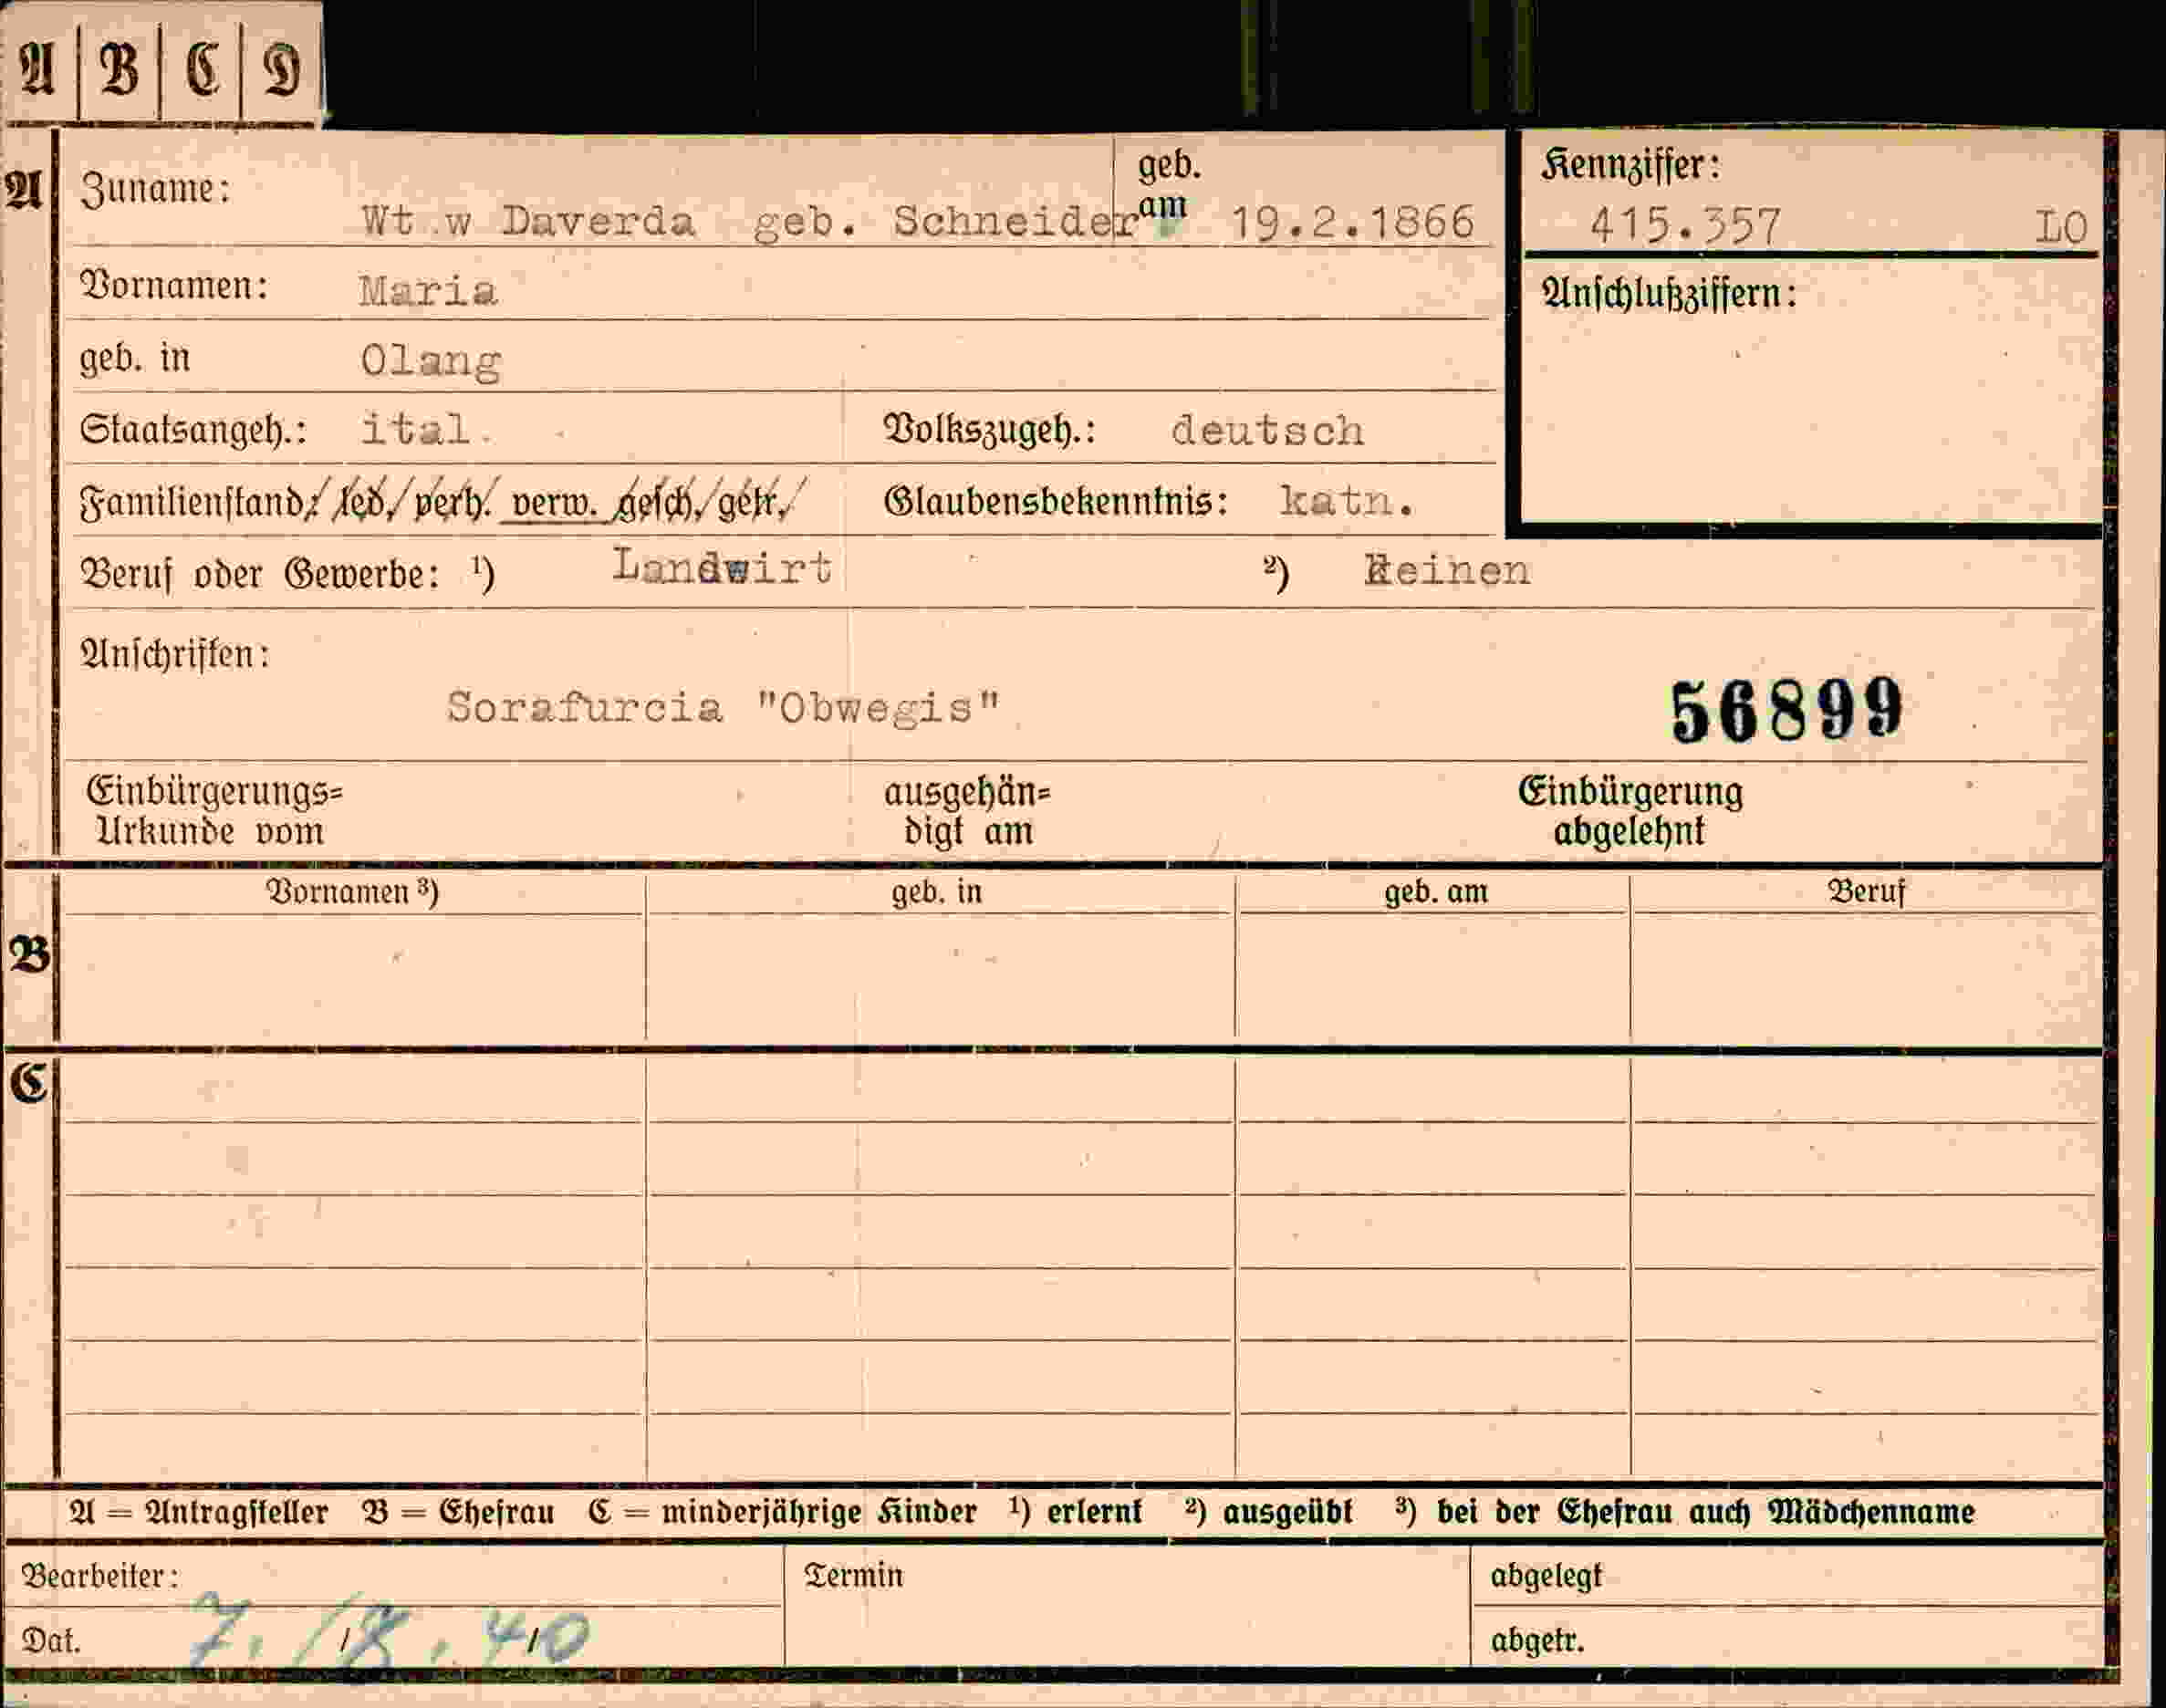Click the 'Wt.w' prefix before Daverda
The height and width of the screenshot is (1708, 2166).
pos(416,221)
